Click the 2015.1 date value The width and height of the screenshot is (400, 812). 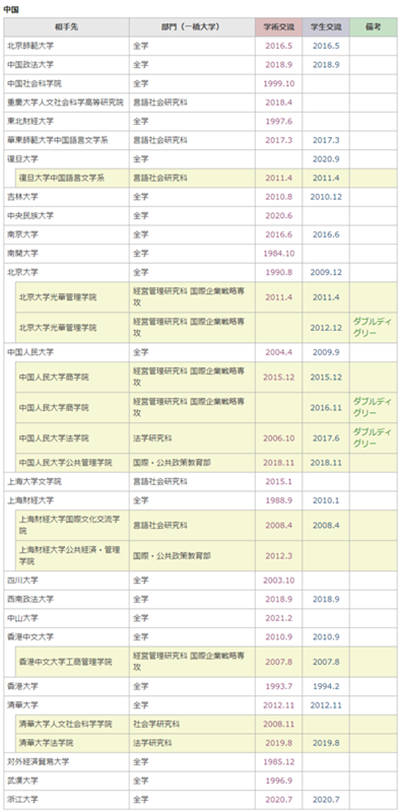[x=278, y=482]
